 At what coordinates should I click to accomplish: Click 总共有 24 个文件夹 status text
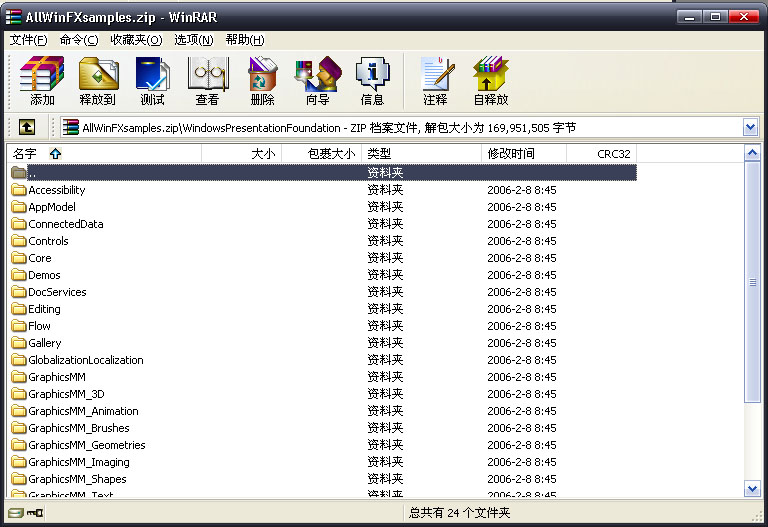[459, 513]
